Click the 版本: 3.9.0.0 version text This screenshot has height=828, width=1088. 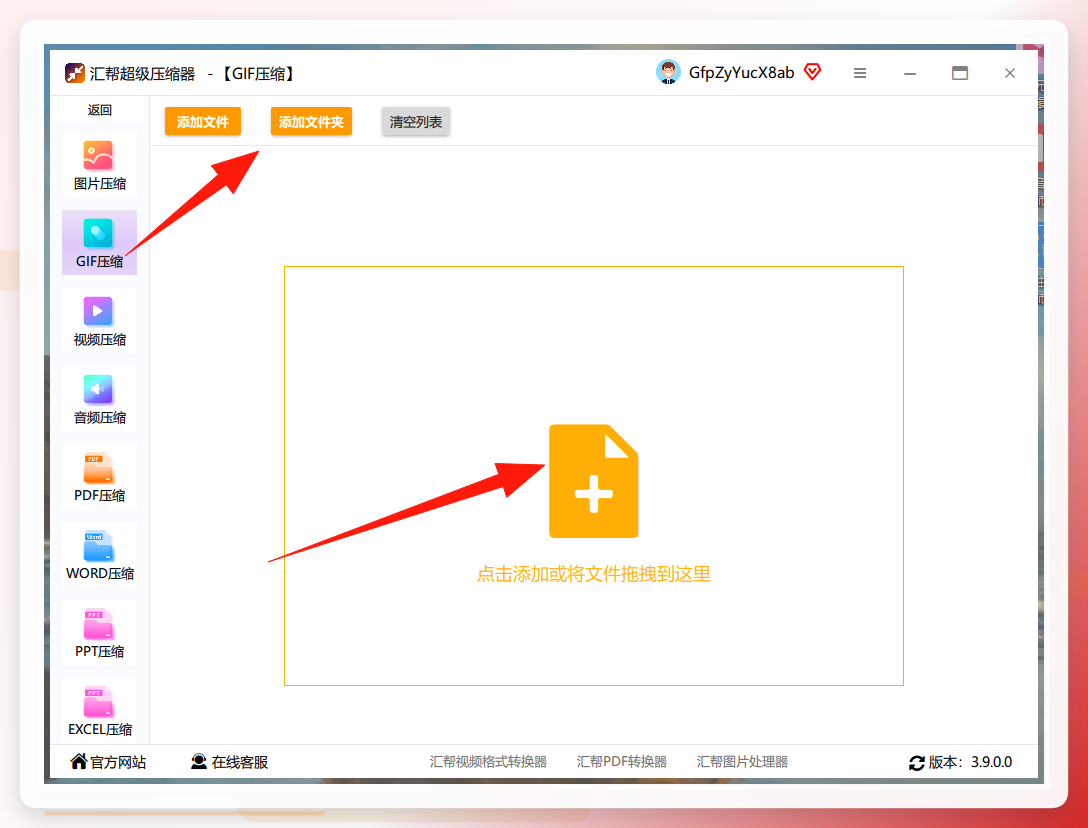click(x=970, y=762)
